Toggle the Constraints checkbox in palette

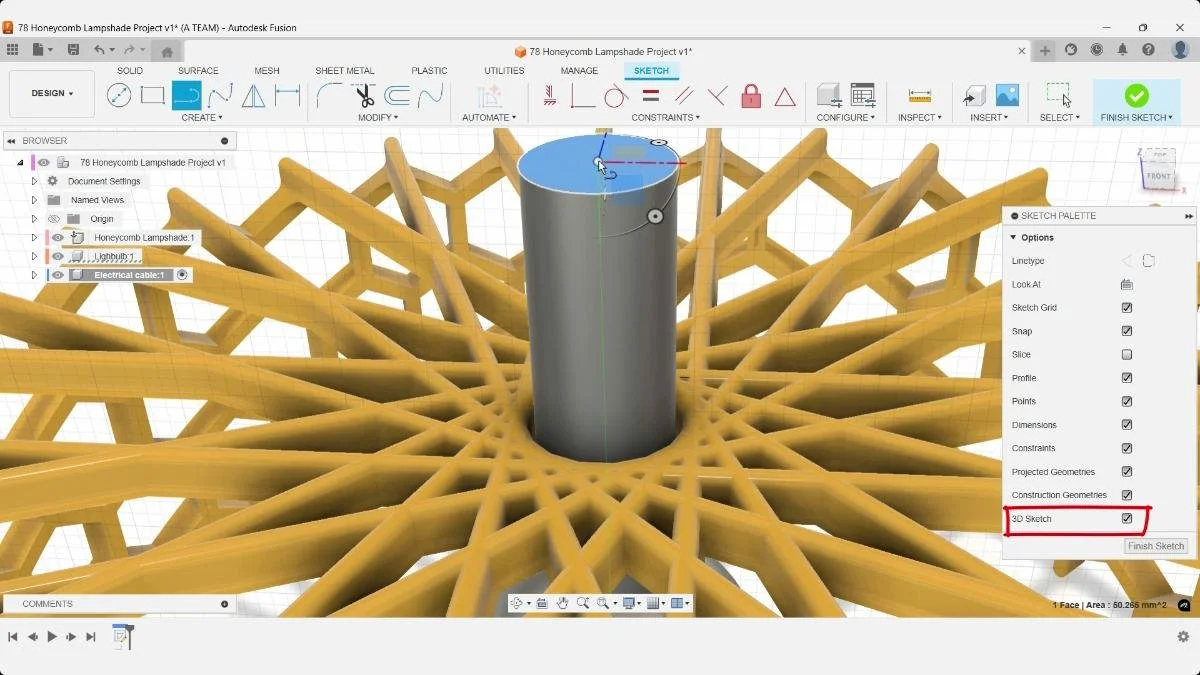pos(1127,448)
